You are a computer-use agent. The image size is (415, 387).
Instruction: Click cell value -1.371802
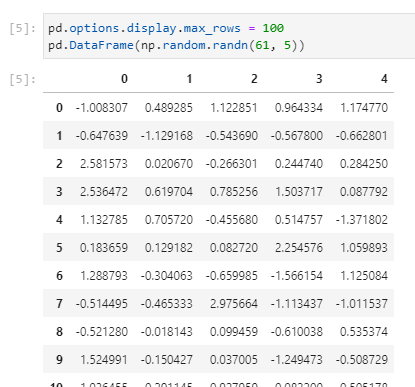point(362,220)
